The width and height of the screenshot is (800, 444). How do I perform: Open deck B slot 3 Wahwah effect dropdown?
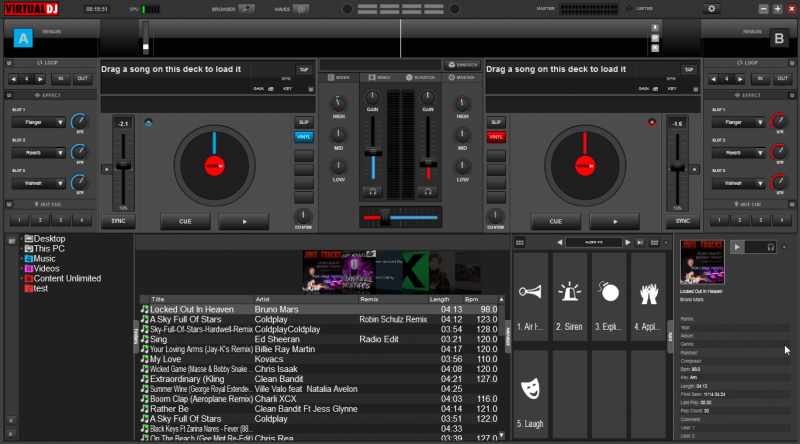click(x=738, y=183)
